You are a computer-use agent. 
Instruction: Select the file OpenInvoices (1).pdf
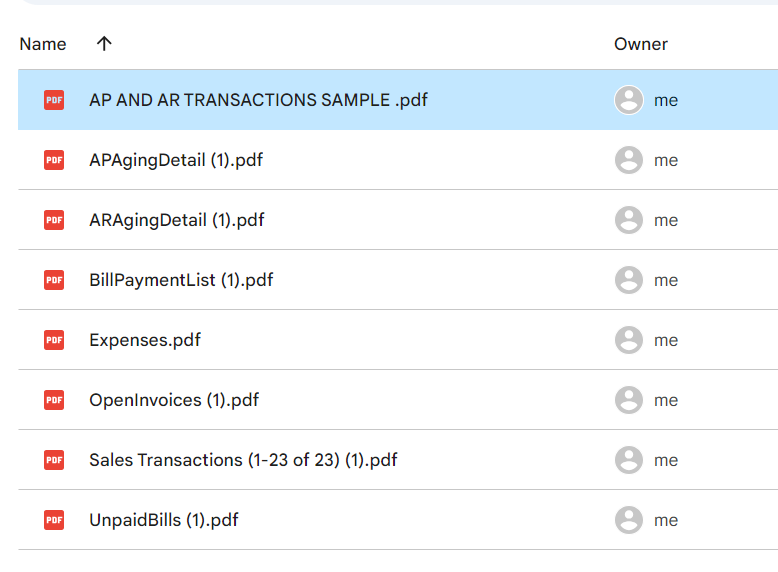click(174, 400)
